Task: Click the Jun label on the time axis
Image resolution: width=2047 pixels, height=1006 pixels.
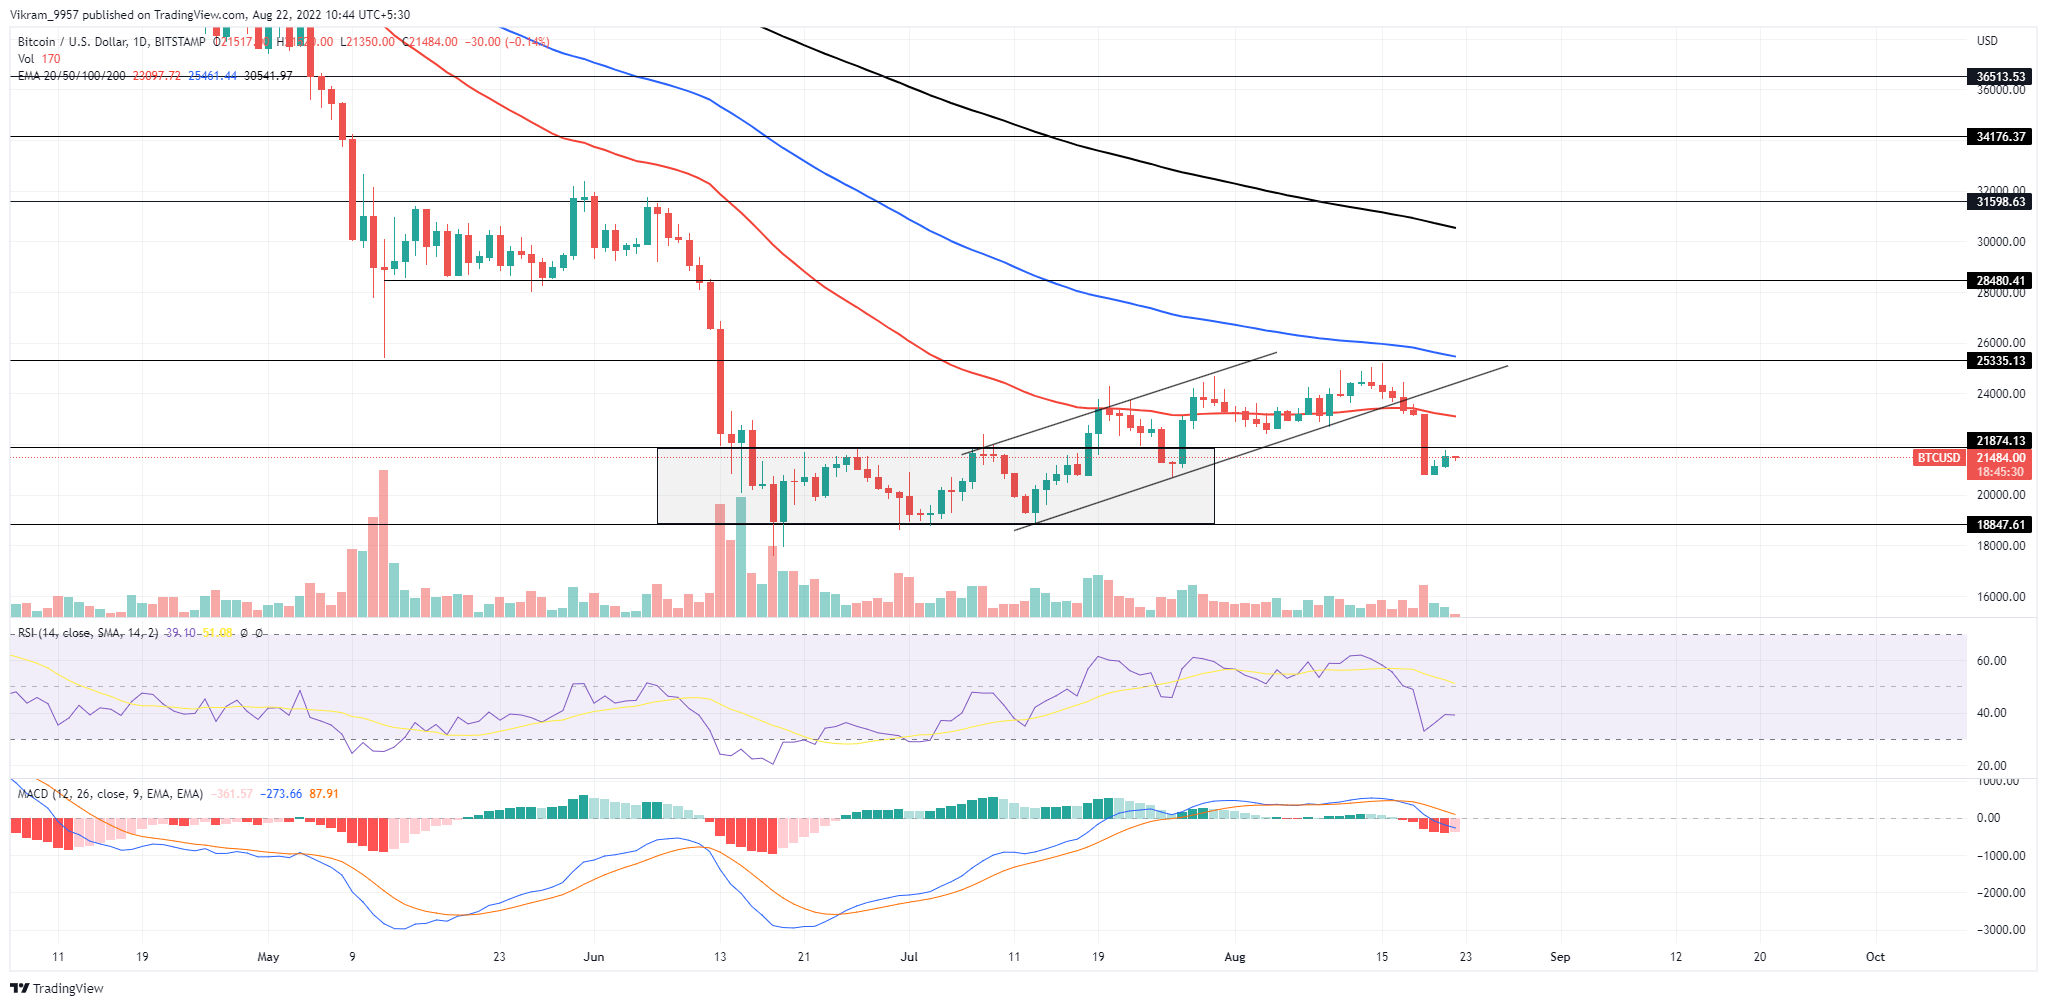Action: click(x=594, y=957)
